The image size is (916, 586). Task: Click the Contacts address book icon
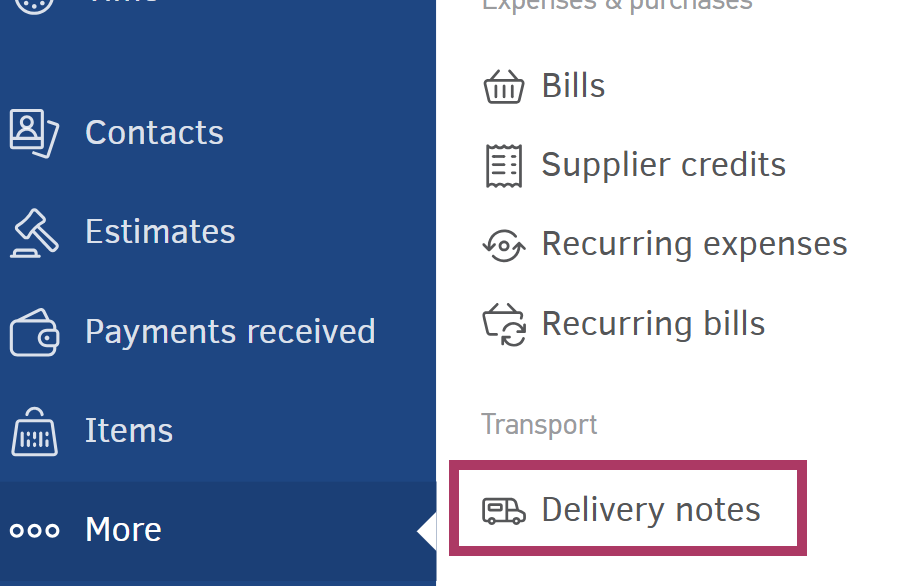pos(34,132)
